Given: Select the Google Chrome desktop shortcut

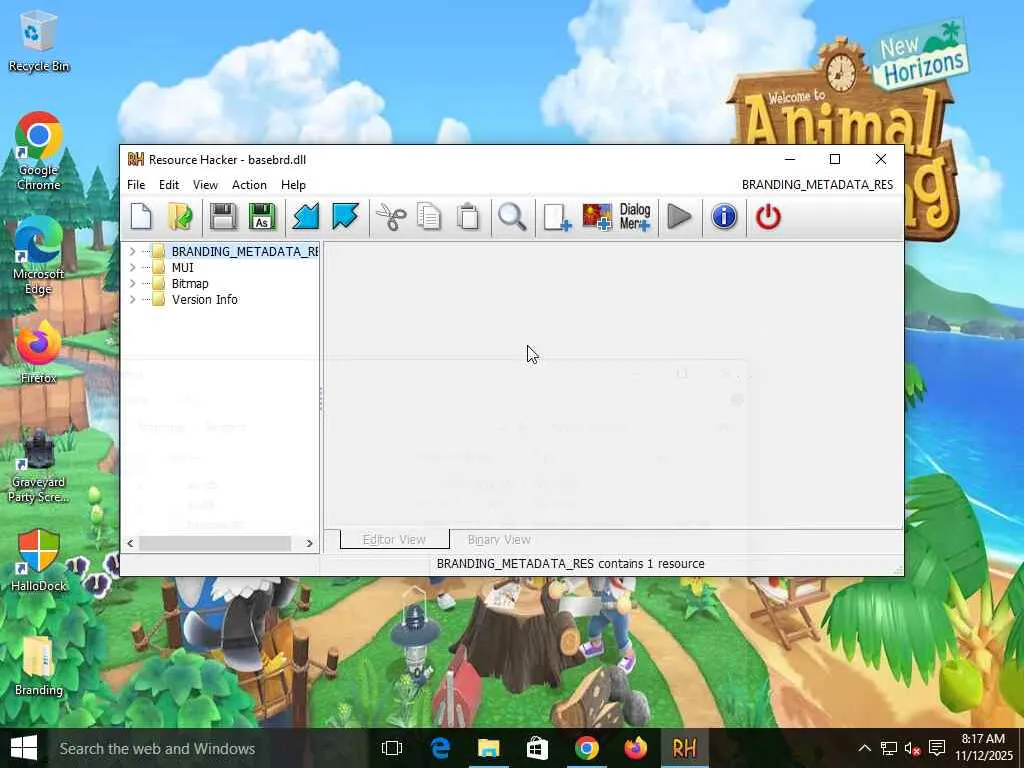Looking at the screenshot, I should pos(39,152).
